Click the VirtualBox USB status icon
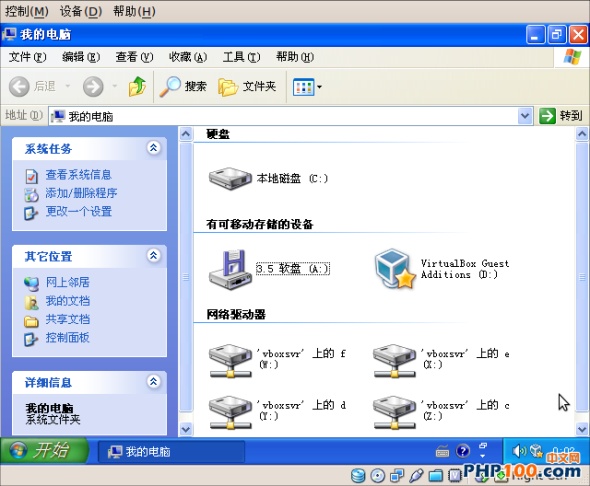The image size is (590, 486). 416,475
